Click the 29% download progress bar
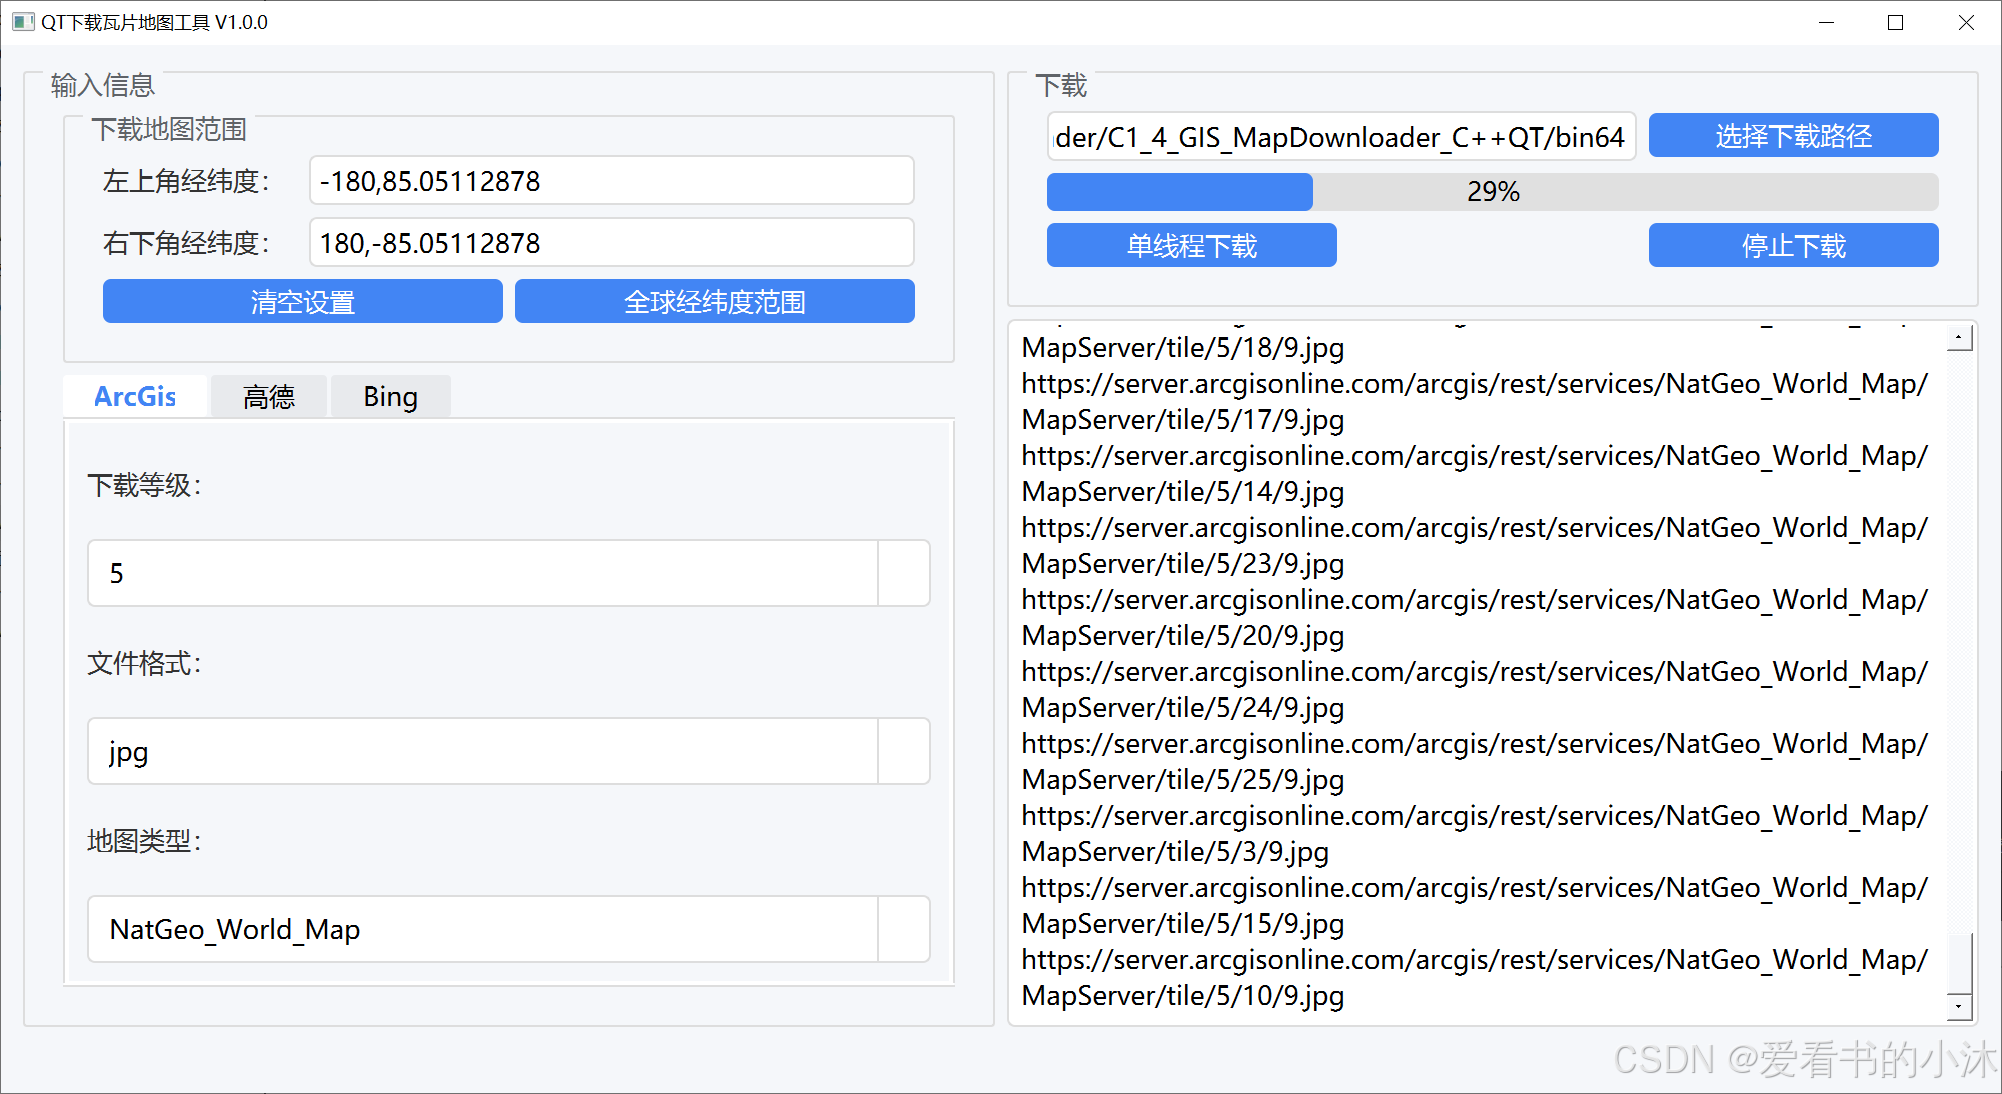 [x=1492, y=191]
